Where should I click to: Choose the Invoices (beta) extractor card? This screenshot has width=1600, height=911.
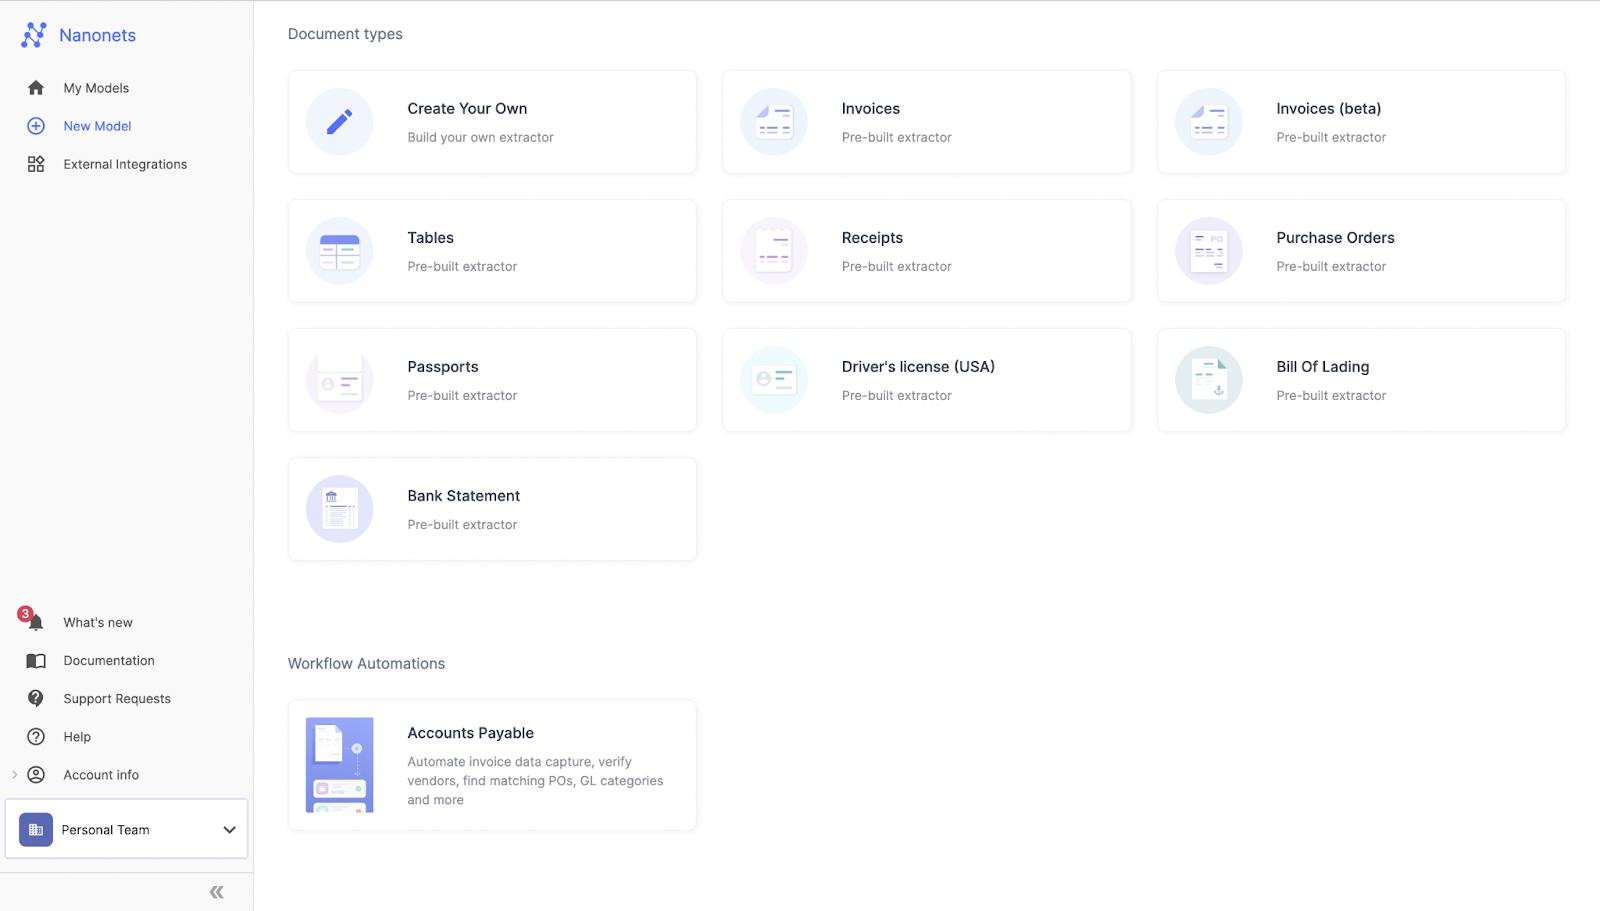[1361, 122]
